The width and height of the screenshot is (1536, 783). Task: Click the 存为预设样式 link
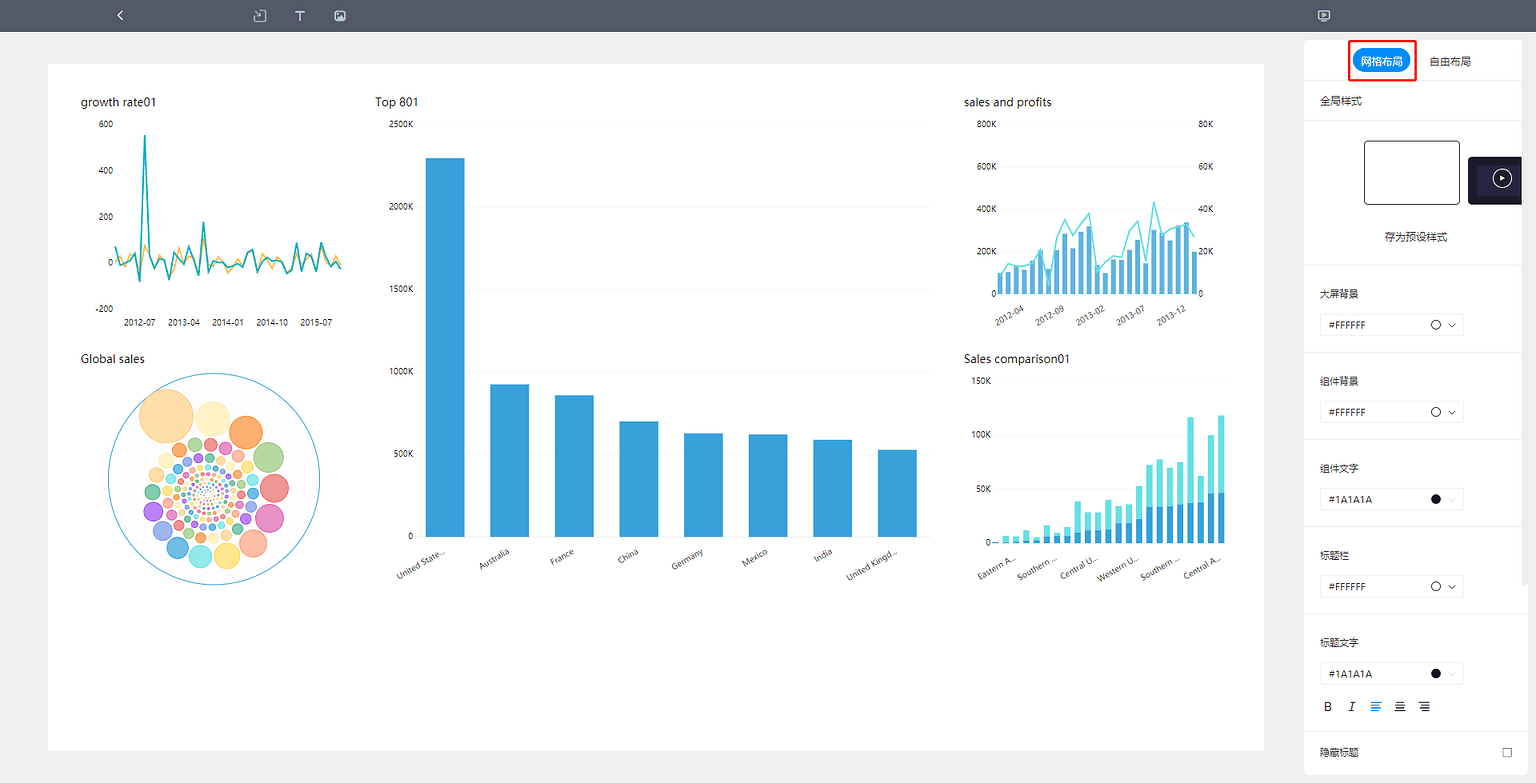click(x=1415, y=237)
